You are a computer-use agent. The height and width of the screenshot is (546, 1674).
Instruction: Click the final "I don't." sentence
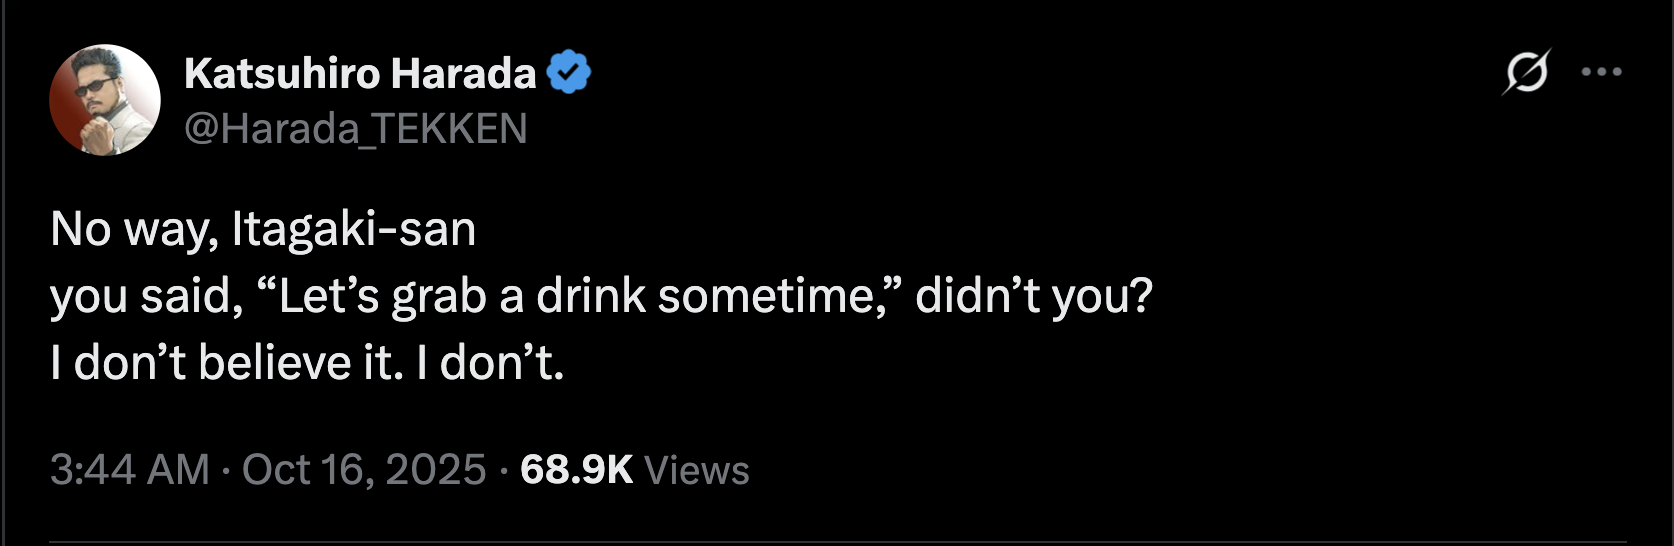[x=490, y=363]
